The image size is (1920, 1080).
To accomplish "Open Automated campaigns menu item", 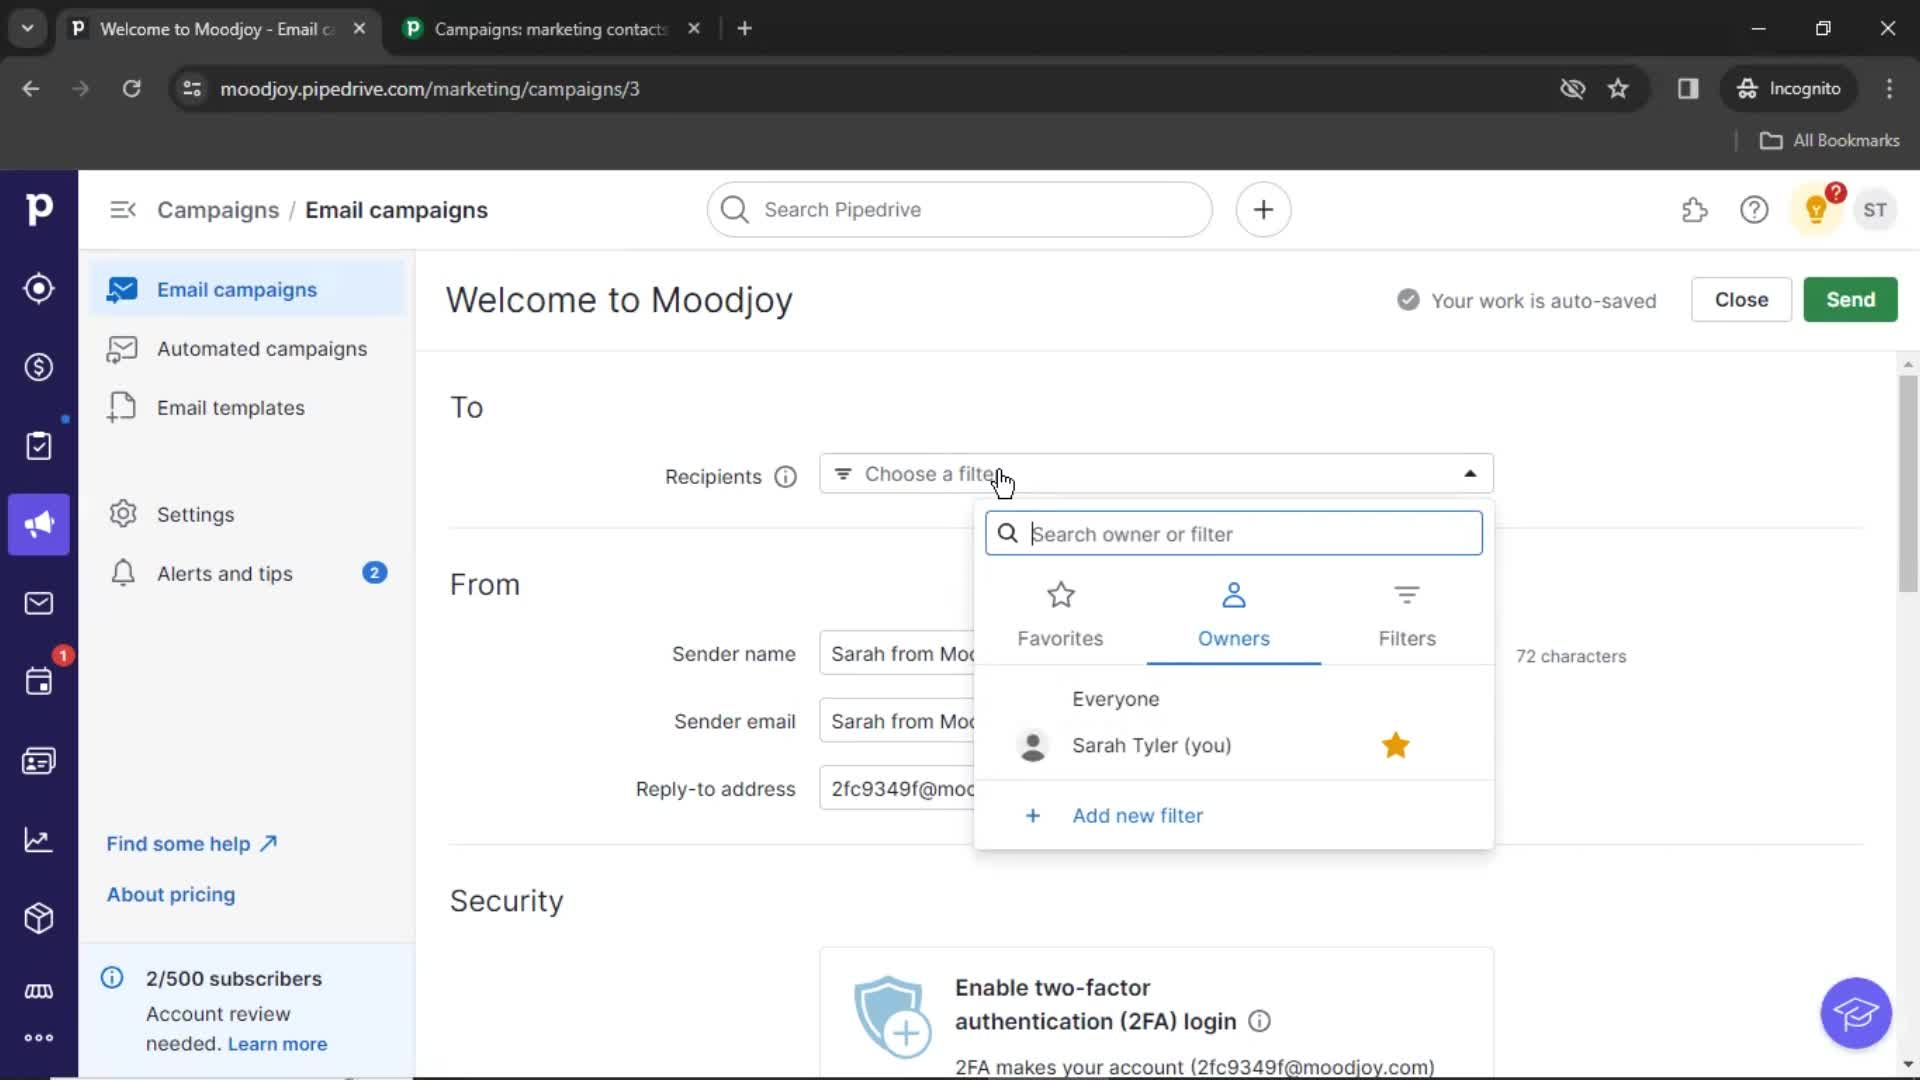I will (247, 349).
